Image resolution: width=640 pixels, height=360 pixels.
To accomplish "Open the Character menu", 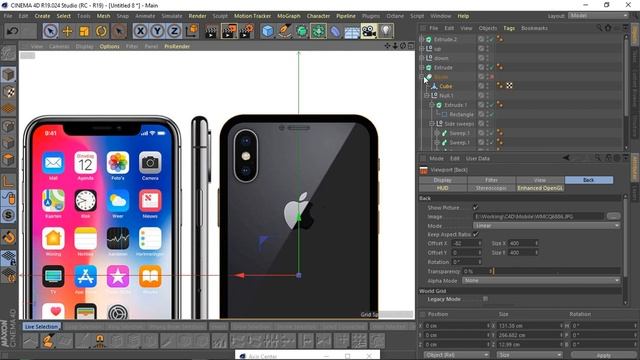I will click(318, 16).
